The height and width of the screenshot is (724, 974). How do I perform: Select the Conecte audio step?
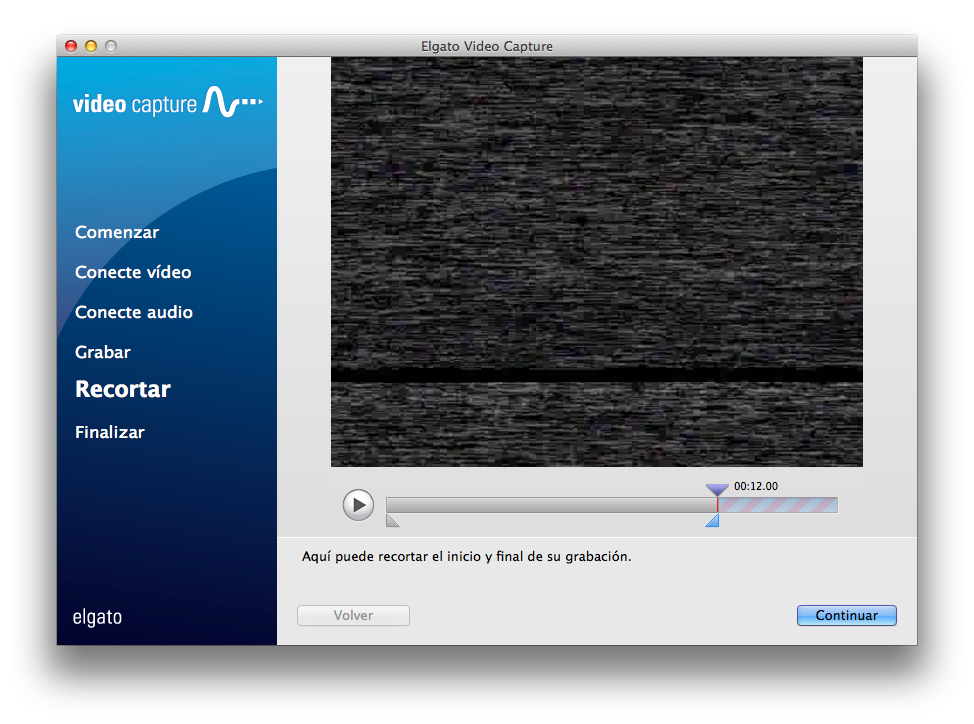coord(134,312)
